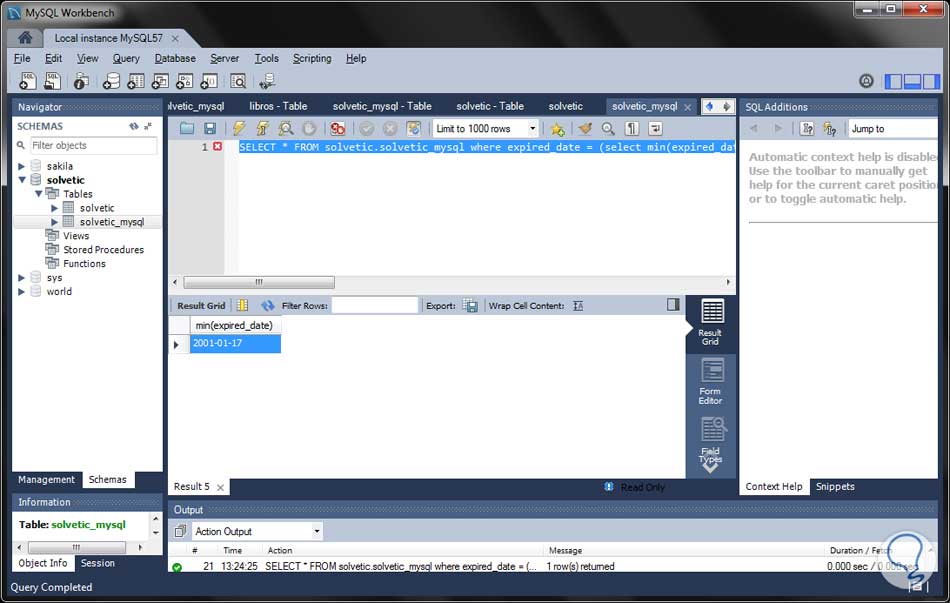Open the Scripting menu
The image size is (950, 603).
(312, 58)
